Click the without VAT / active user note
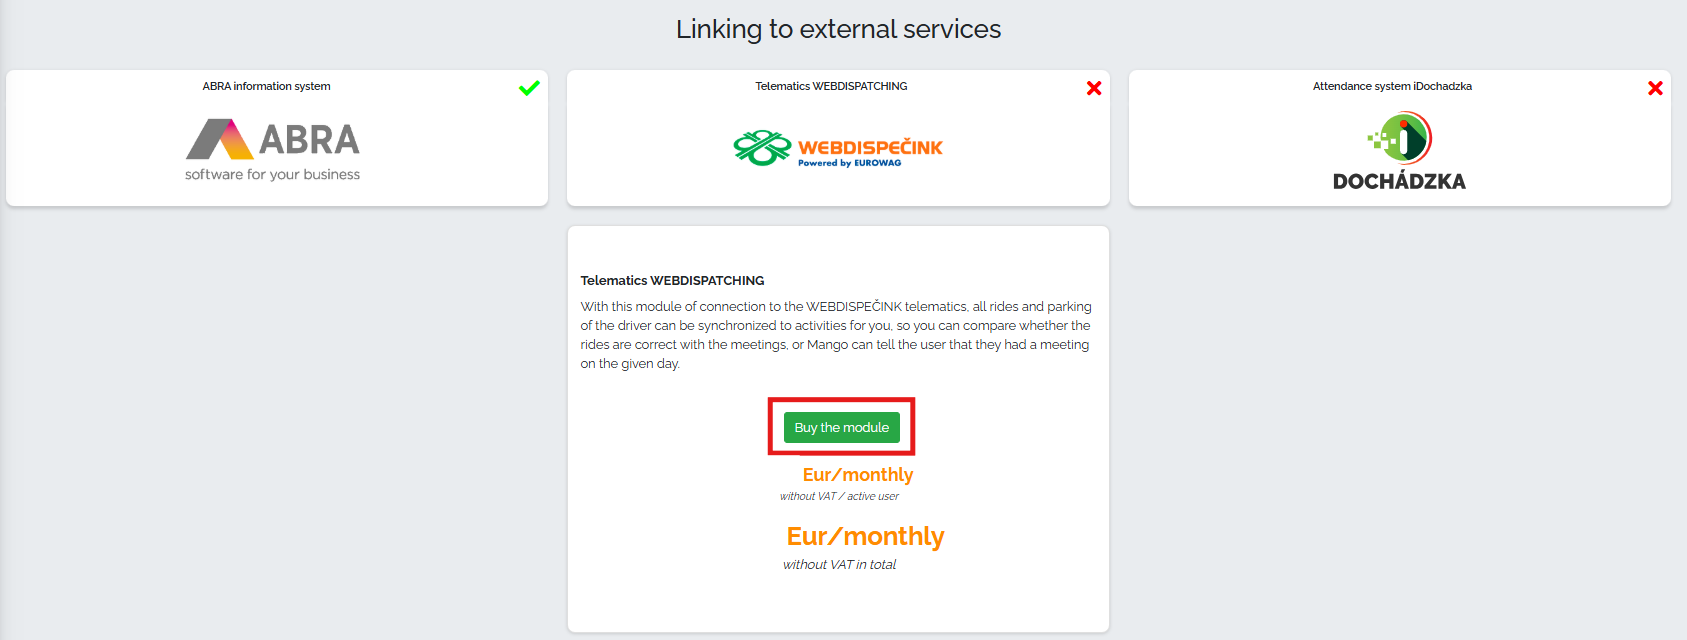Viewport: 1687px width, 640px height. click(839, 496)
